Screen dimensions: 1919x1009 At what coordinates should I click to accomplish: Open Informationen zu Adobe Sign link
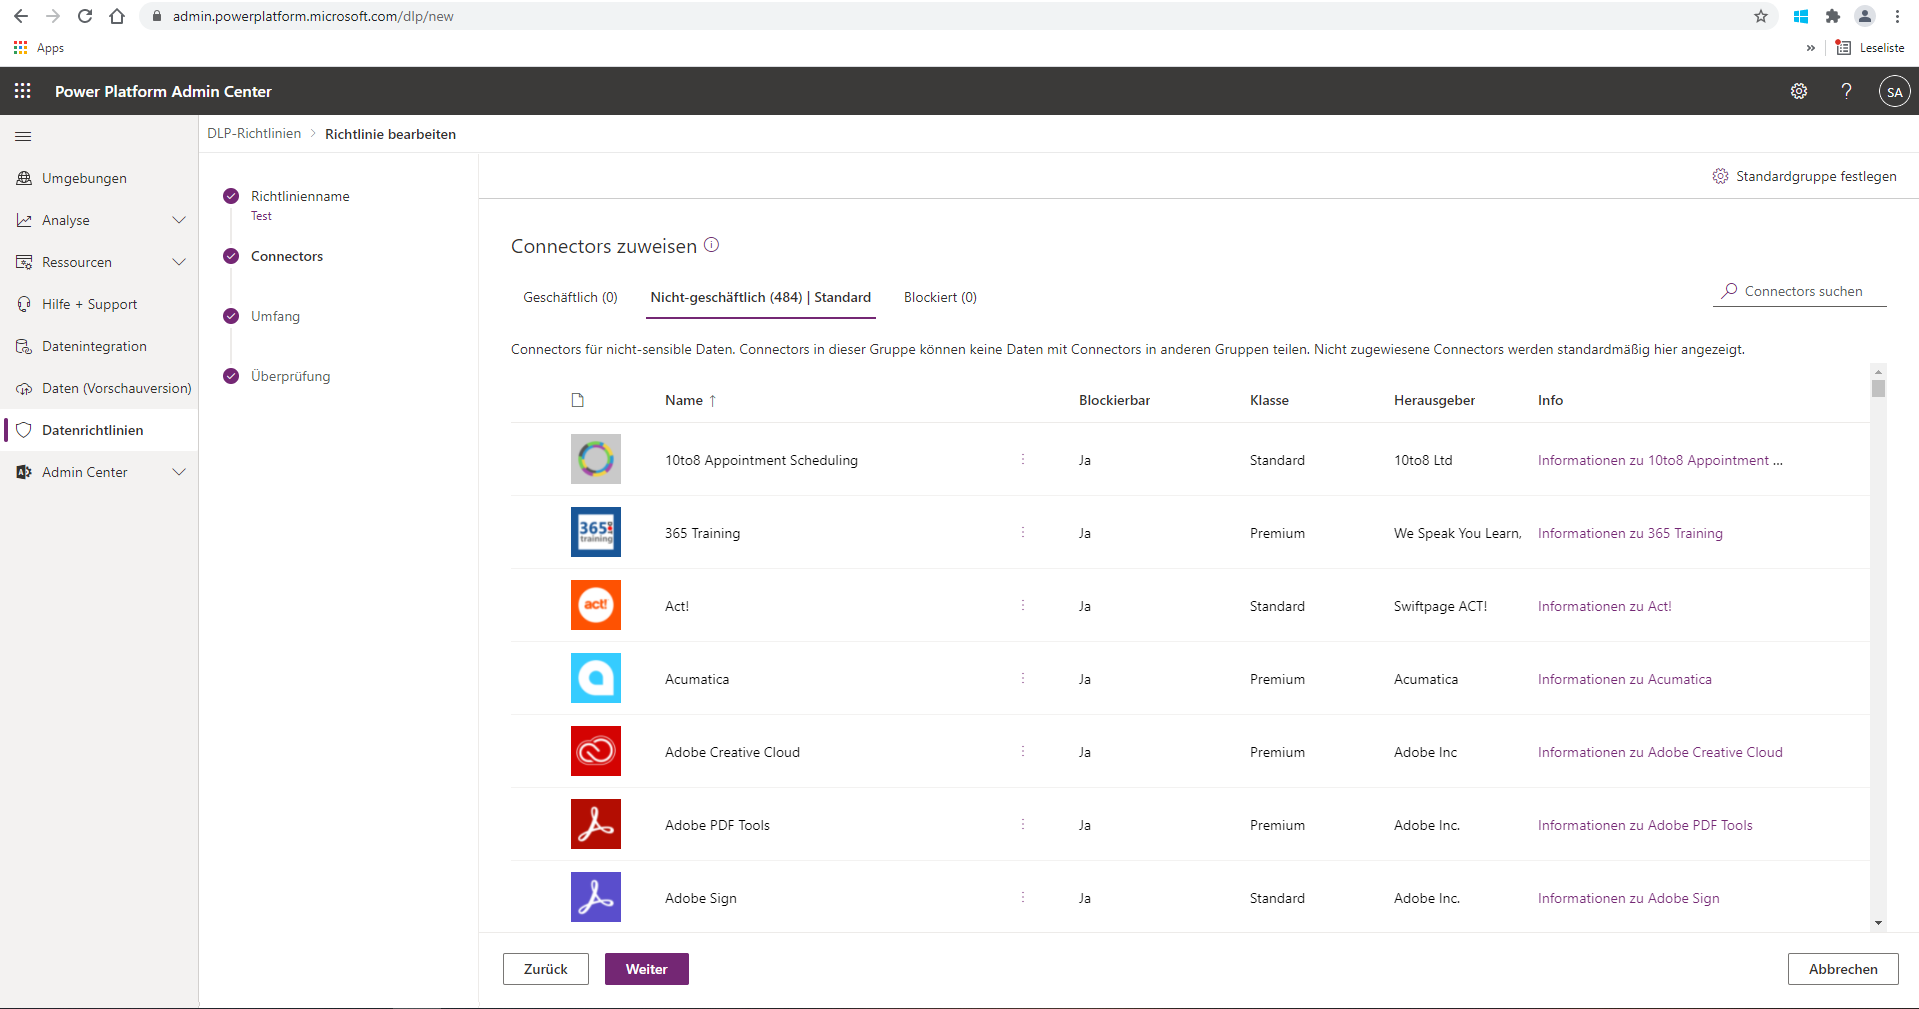point(1628,898)
